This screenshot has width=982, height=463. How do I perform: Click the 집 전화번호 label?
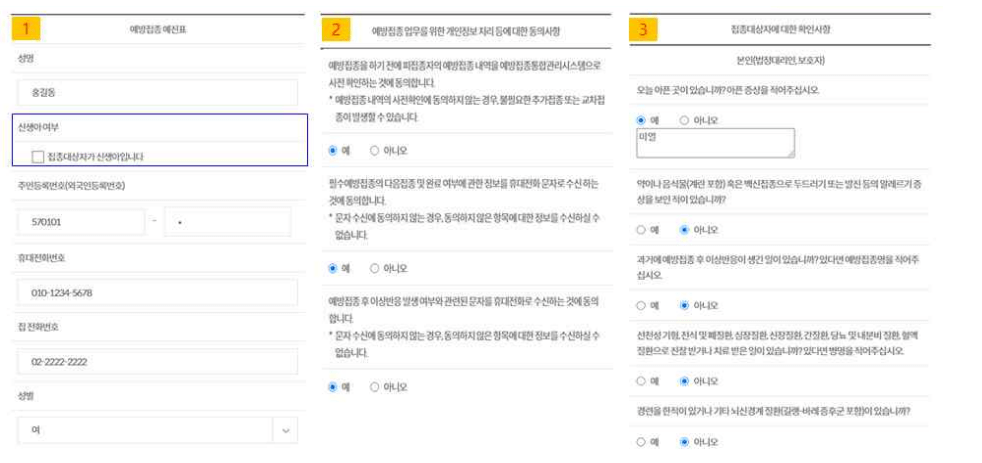(x=38, y=327)
